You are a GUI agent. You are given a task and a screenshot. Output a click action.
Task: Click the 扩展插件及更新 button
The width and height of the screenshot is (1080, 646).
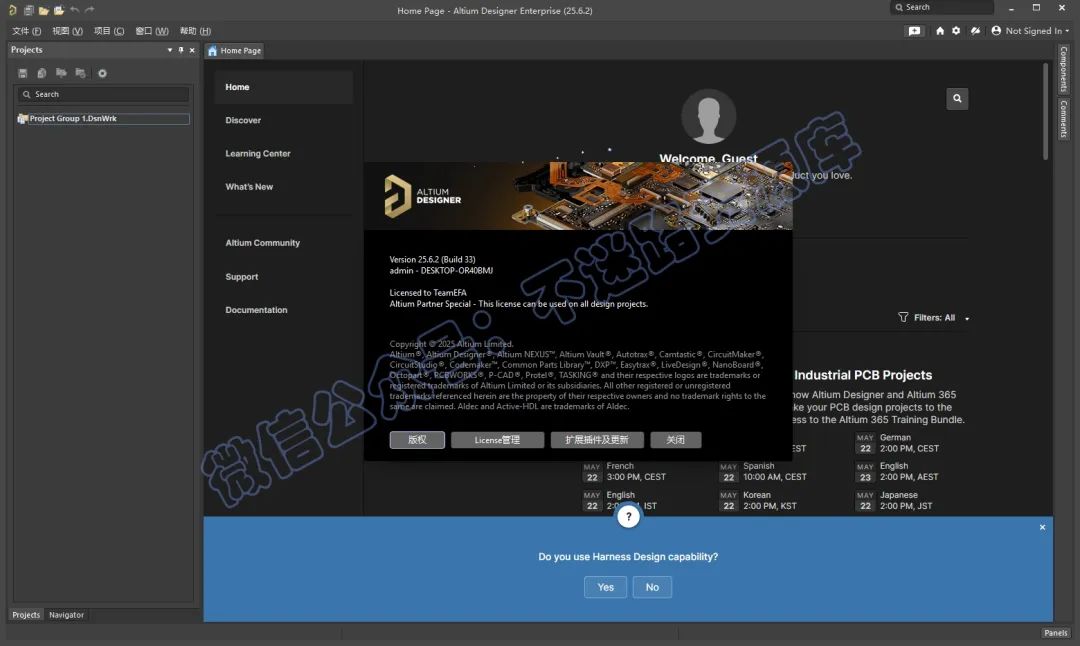[597, 439]
